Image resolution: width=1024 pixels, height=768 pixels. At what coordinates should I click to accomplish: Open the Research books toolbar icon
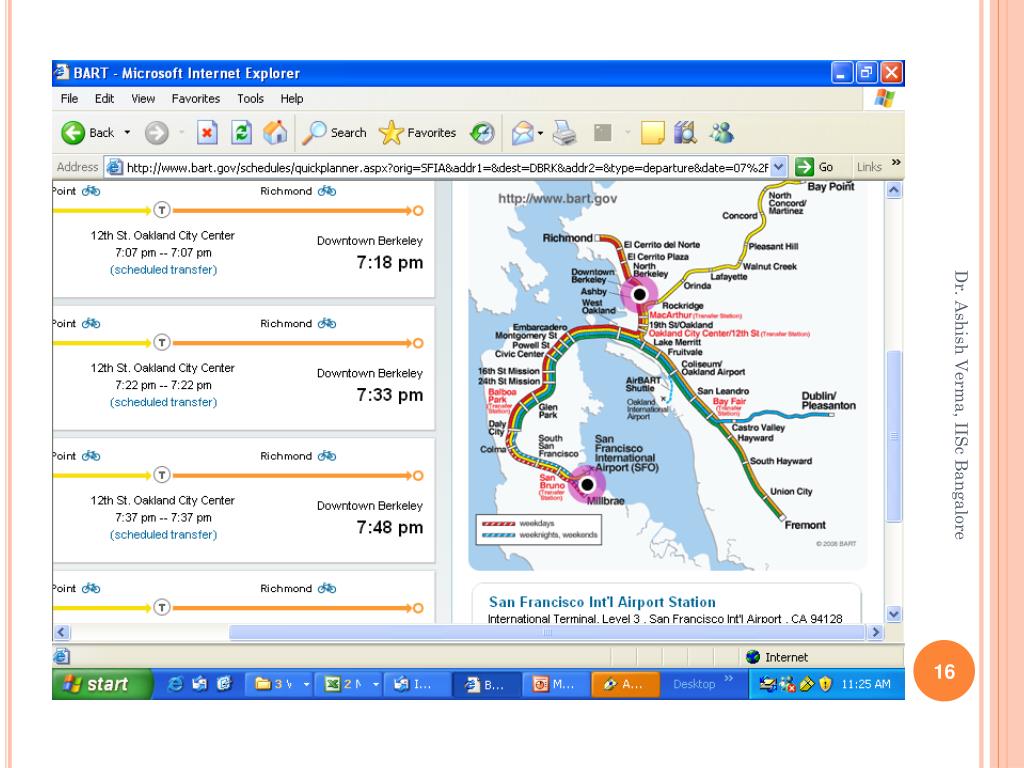pos(685,133)
